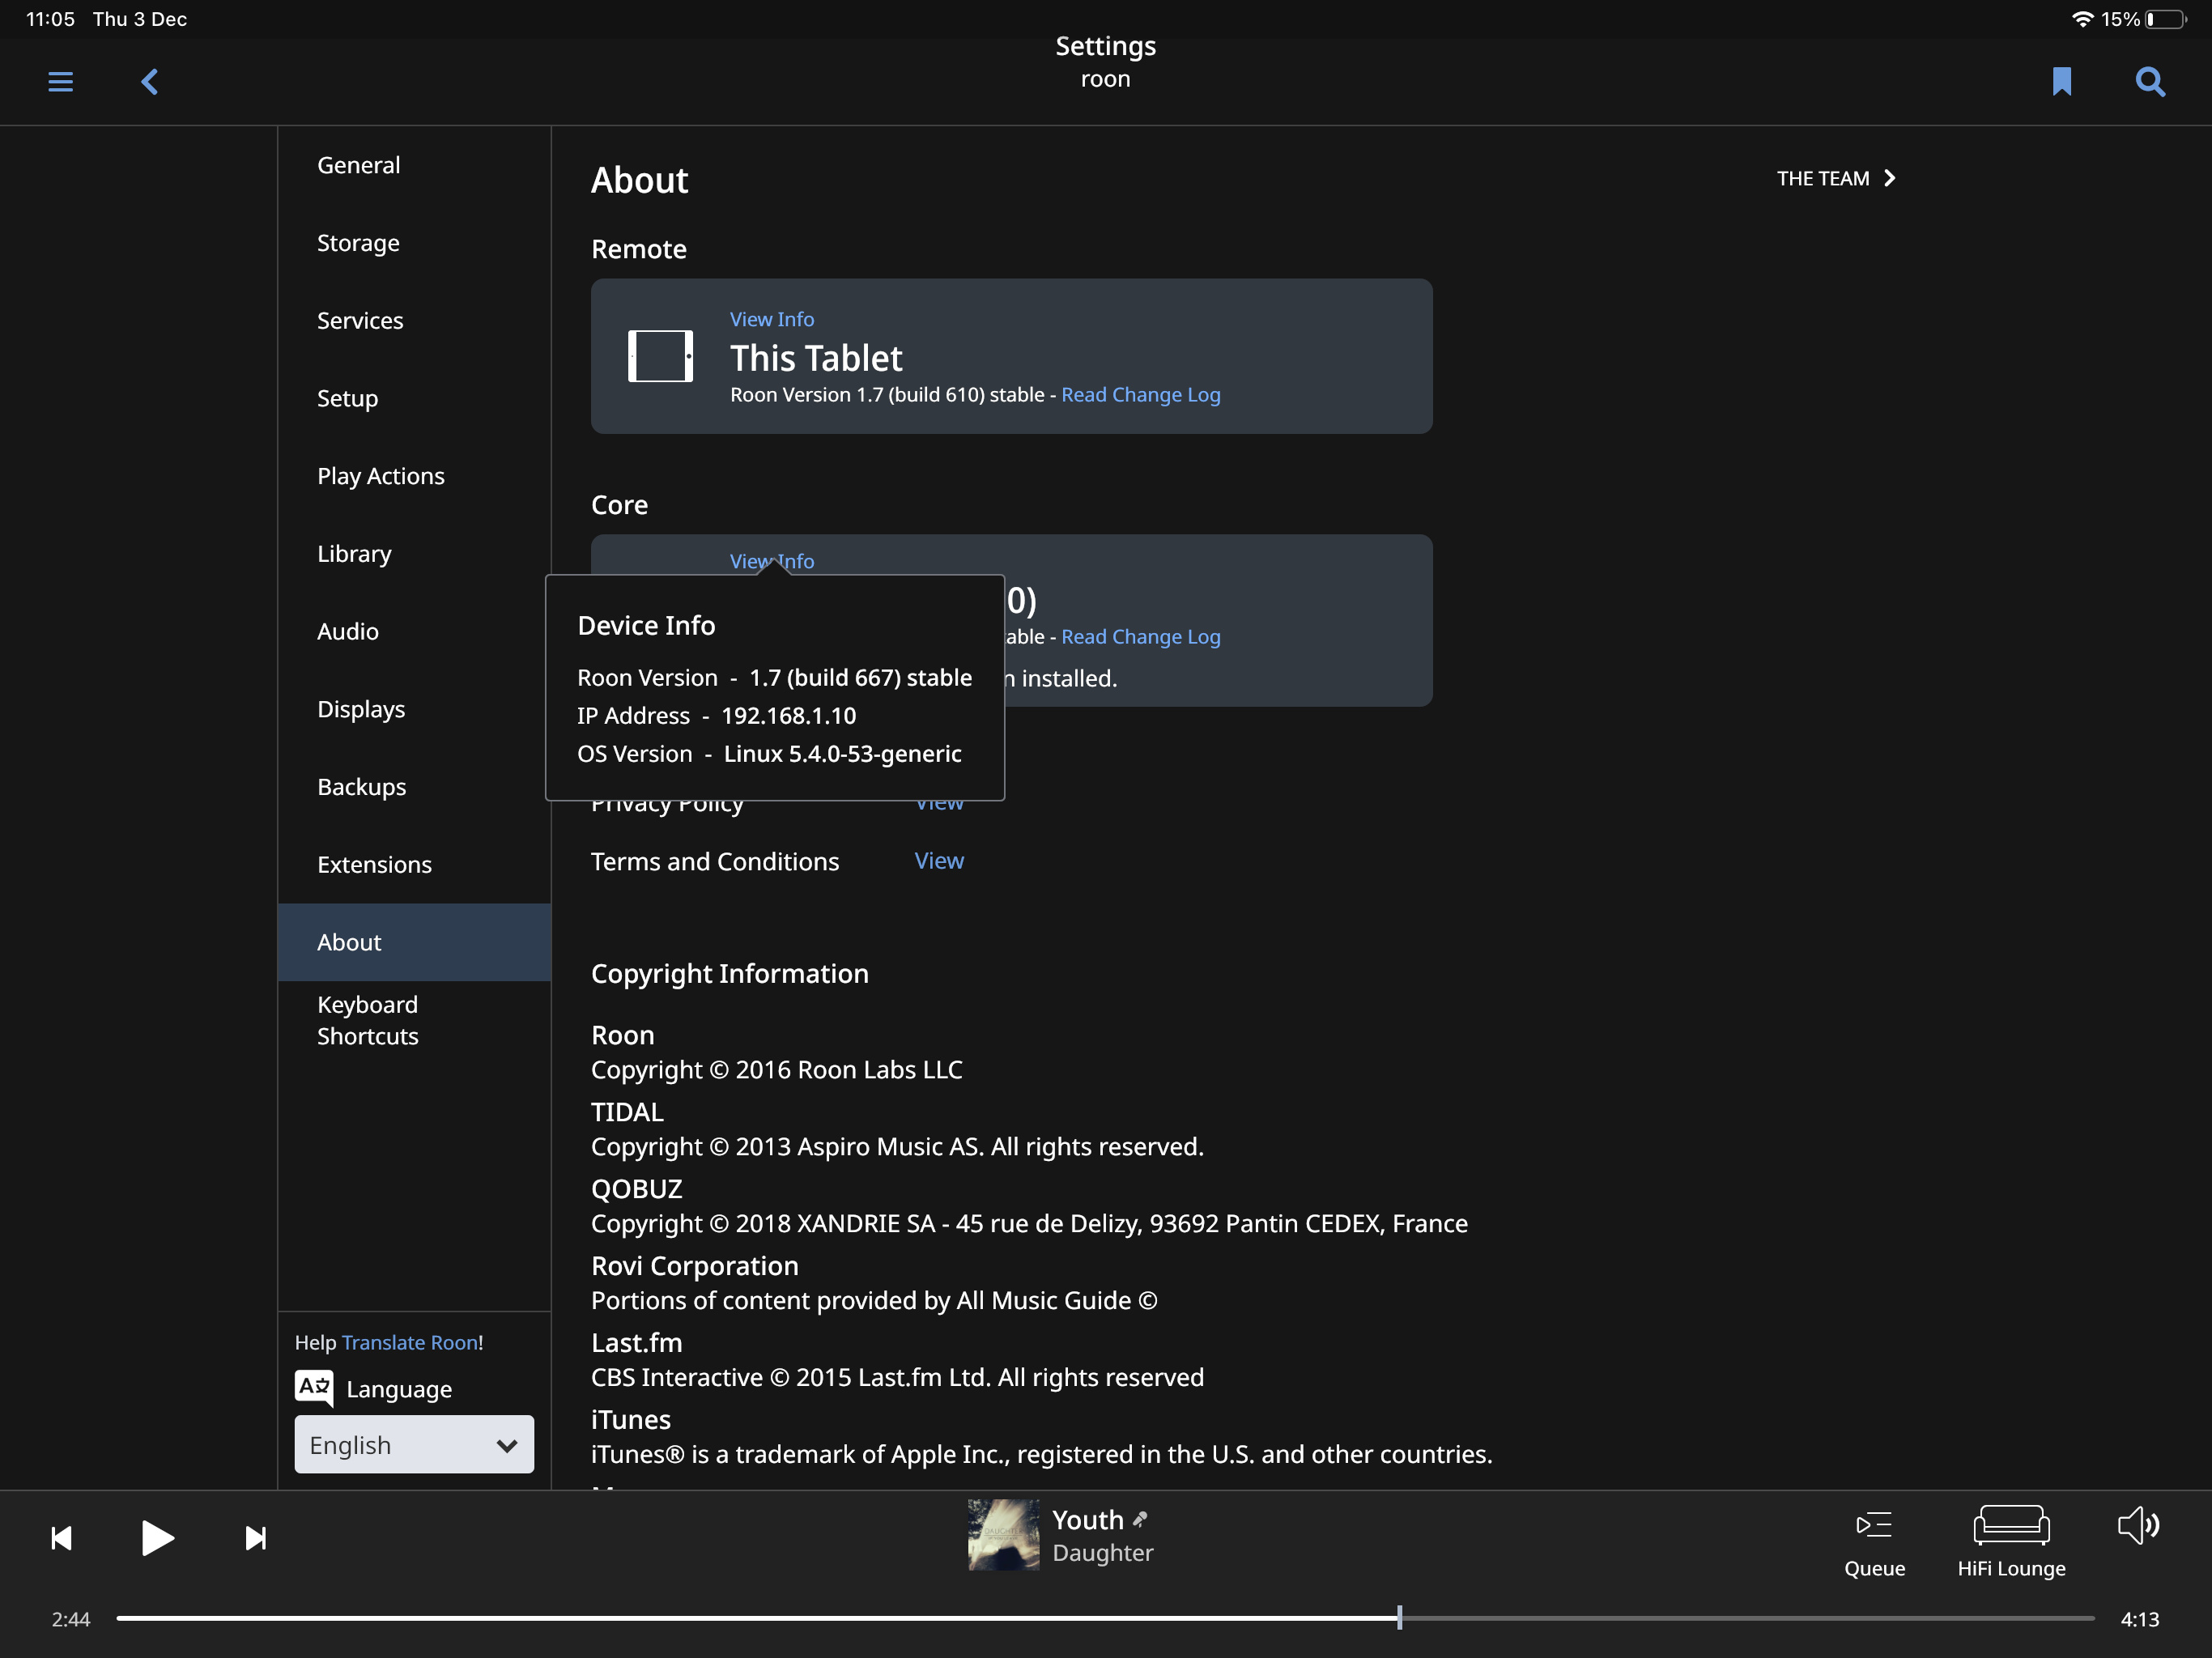Open the English language dropdown

pyautogui.click(x=414, y=1444)
